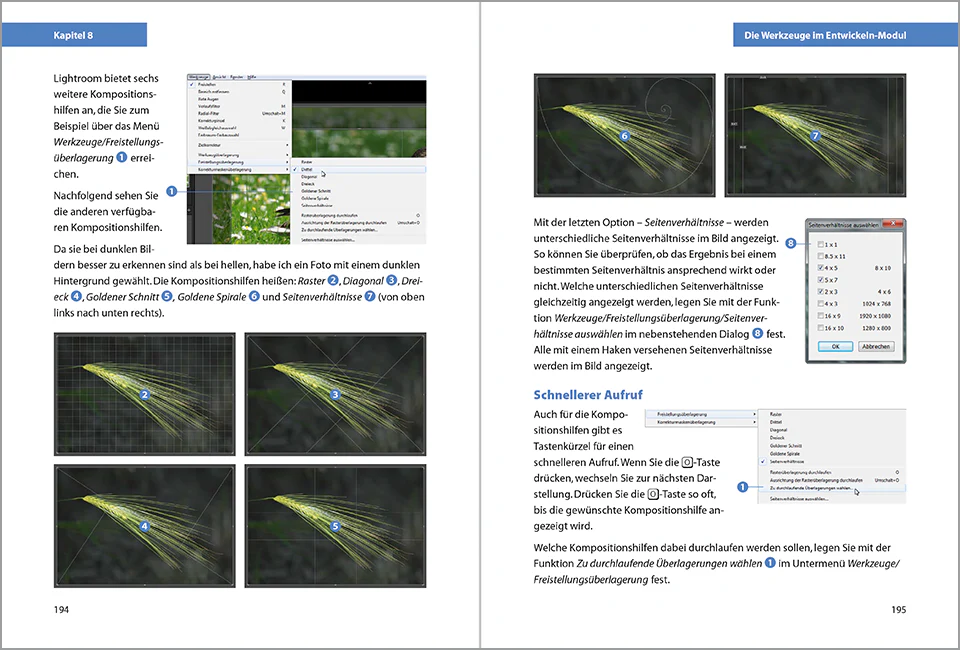Uncheck the 2 x 3 aspect ratio
This screenshot has width=960, height=650.
(x=821, y=292)
